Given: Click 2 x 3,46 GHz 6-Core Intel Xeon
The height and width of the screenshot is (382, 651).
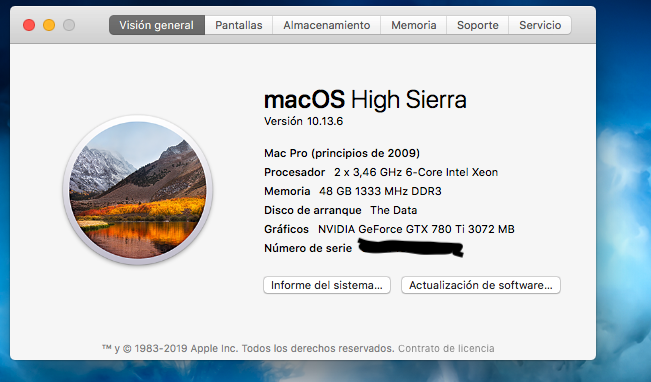Looking at the screenshot, I should click(416, 172).
